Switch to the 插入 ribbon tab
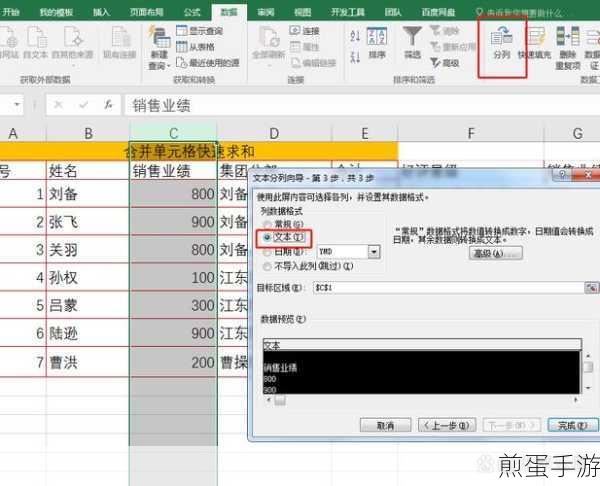This screenshot has width=600, height=486. click(101, 12)
